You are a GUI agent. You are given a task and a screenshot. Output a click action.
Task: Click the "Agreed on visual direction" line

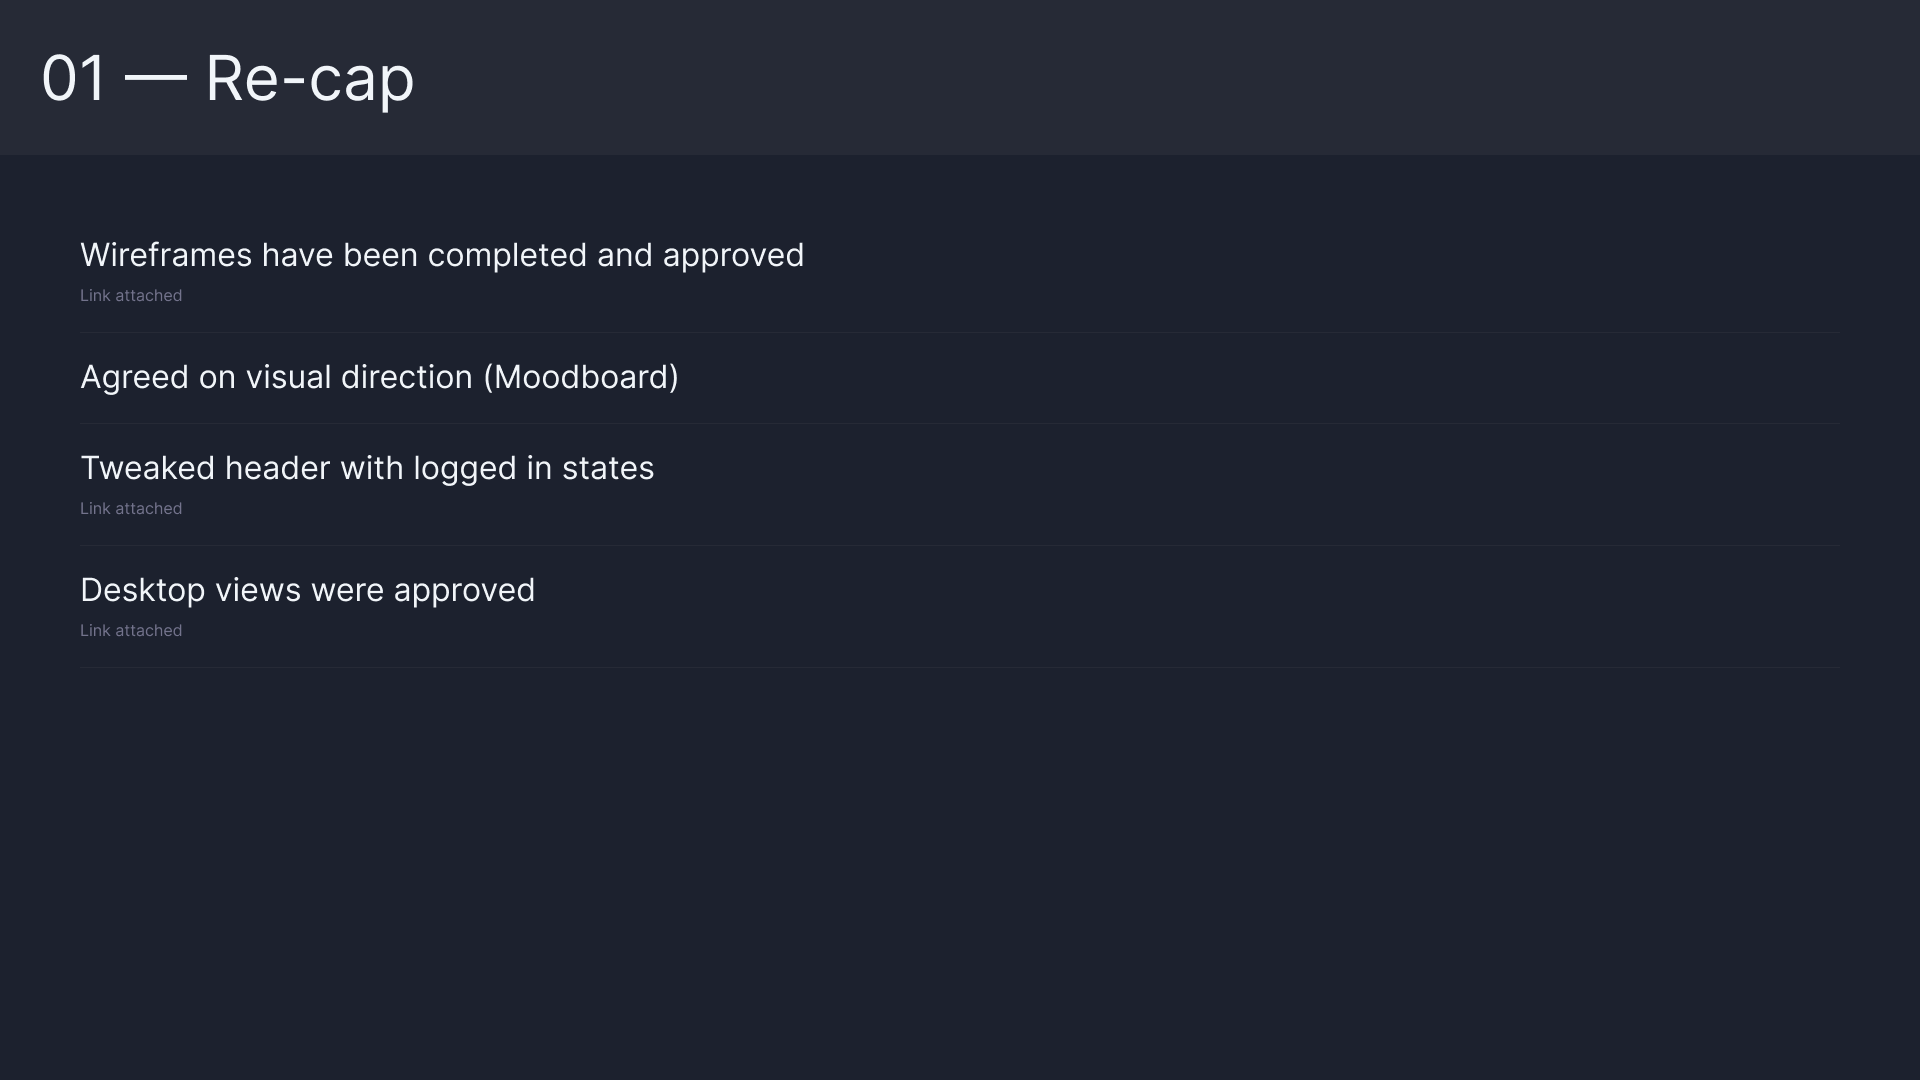[x=379, y=377]
